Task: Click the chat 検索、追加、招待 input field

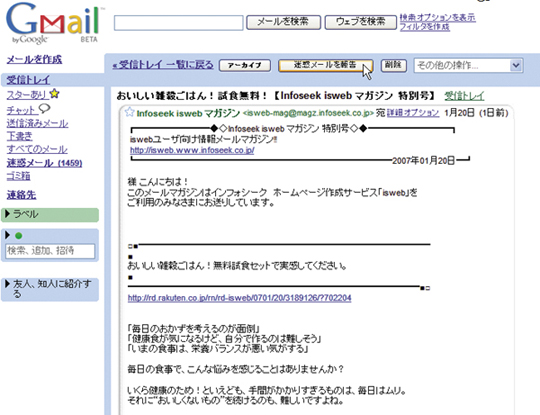Action: click(x=50, y=251)
